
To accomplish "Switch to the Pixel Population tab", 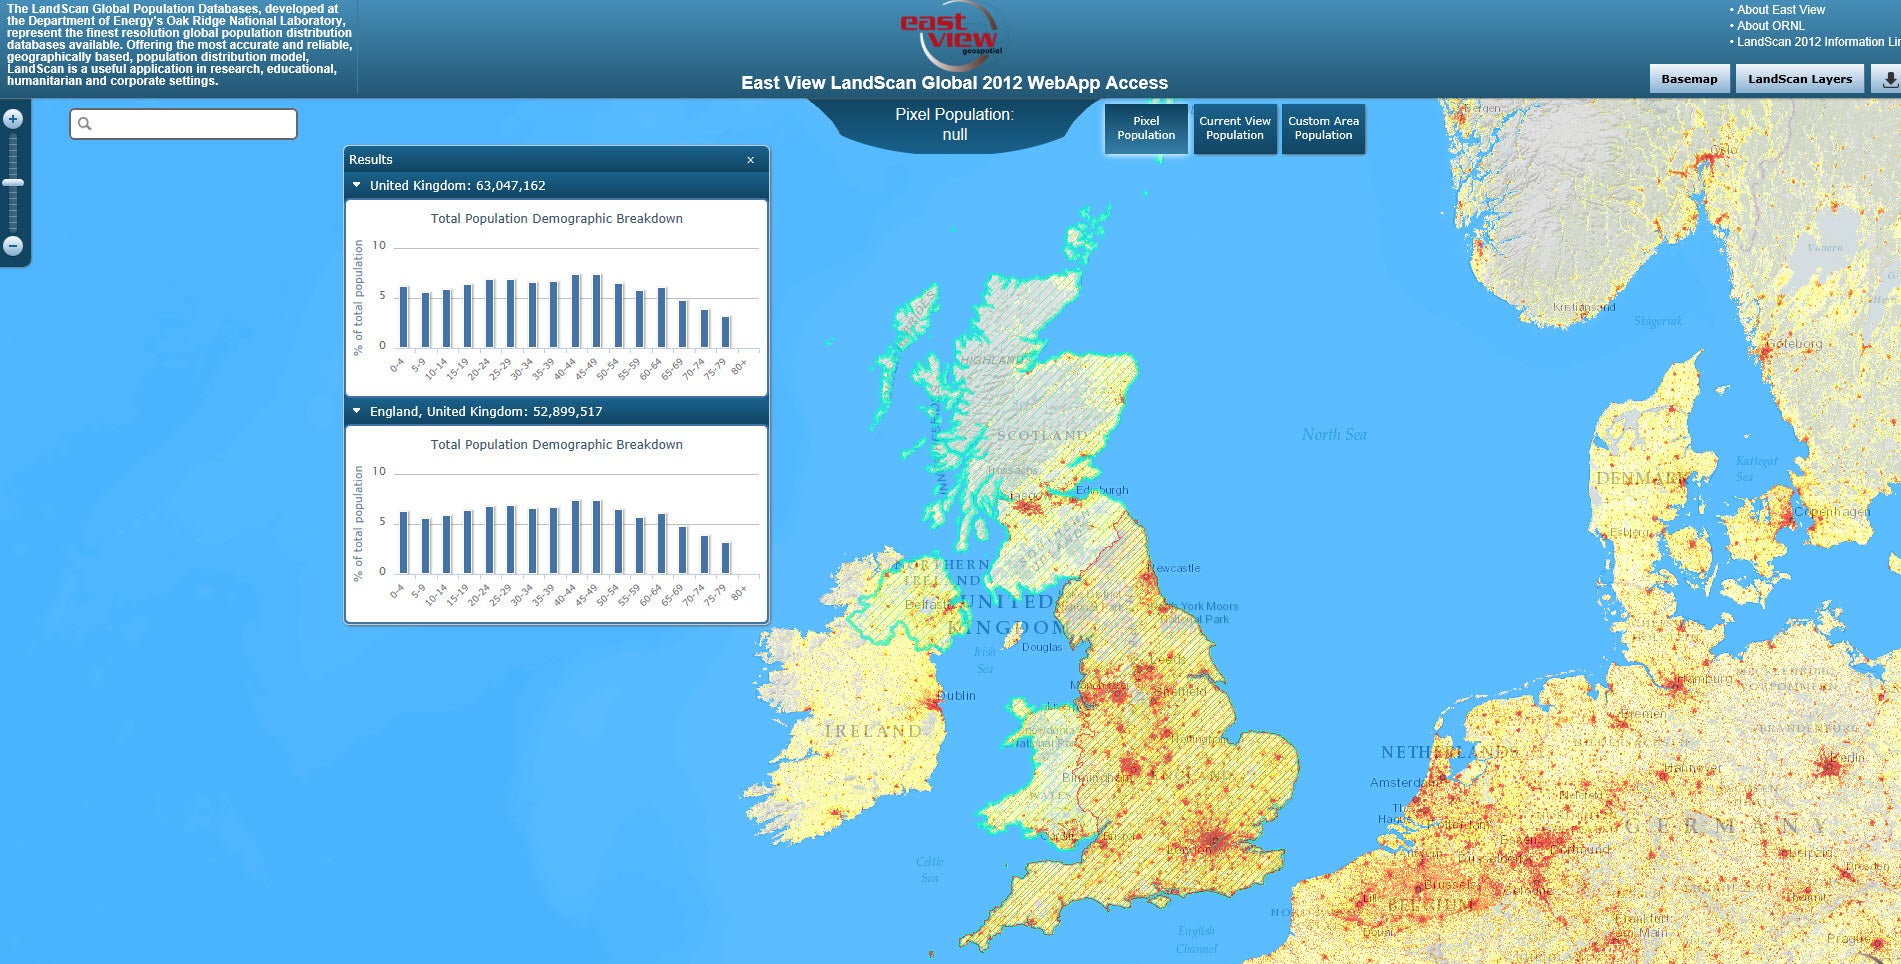I will (x=1145, y=128).
